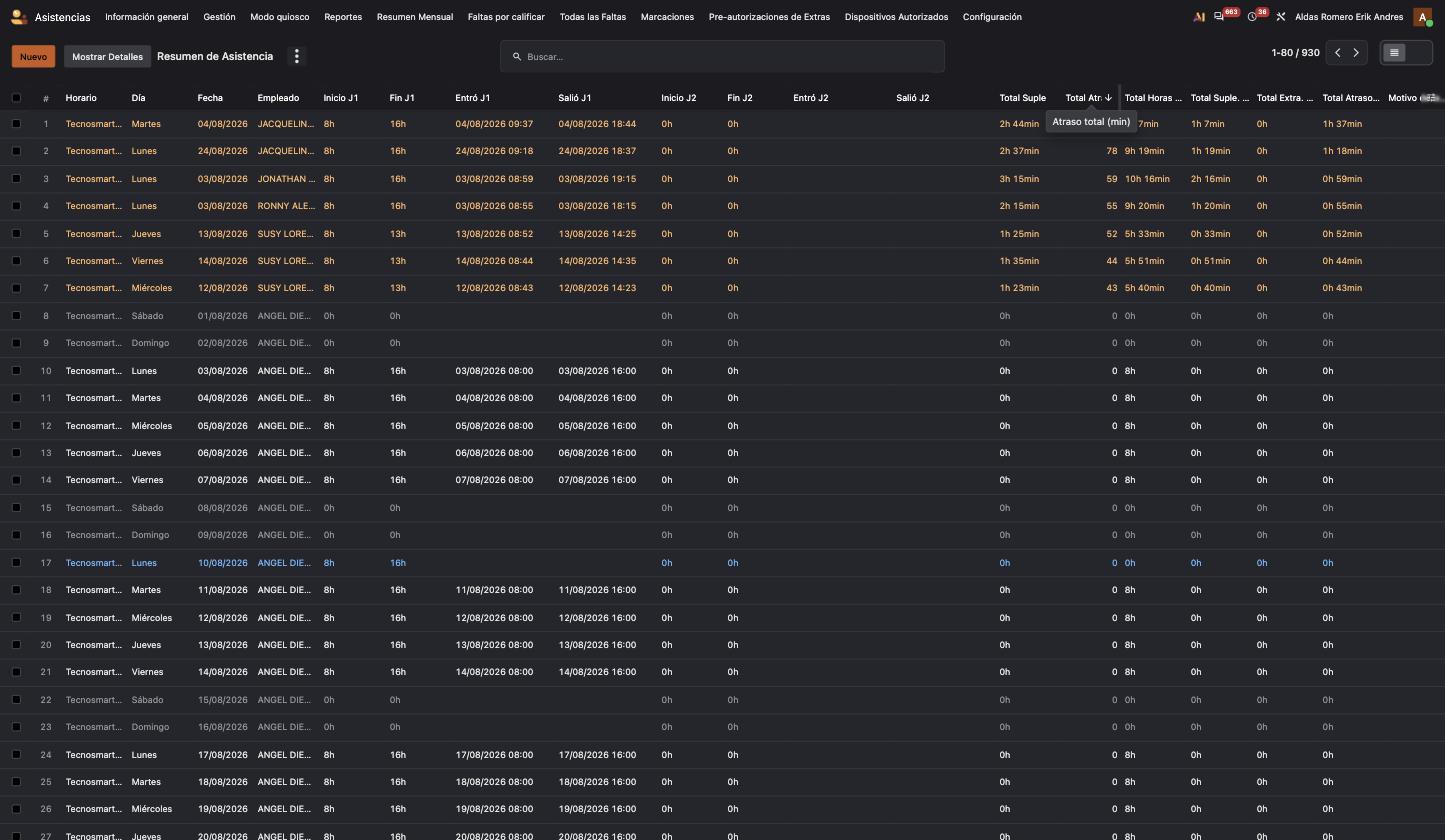Open the AI assistant icon in top bar
Image resolution: width=1445 pixels, height=840 pixels.
(x=1199, y=17)
